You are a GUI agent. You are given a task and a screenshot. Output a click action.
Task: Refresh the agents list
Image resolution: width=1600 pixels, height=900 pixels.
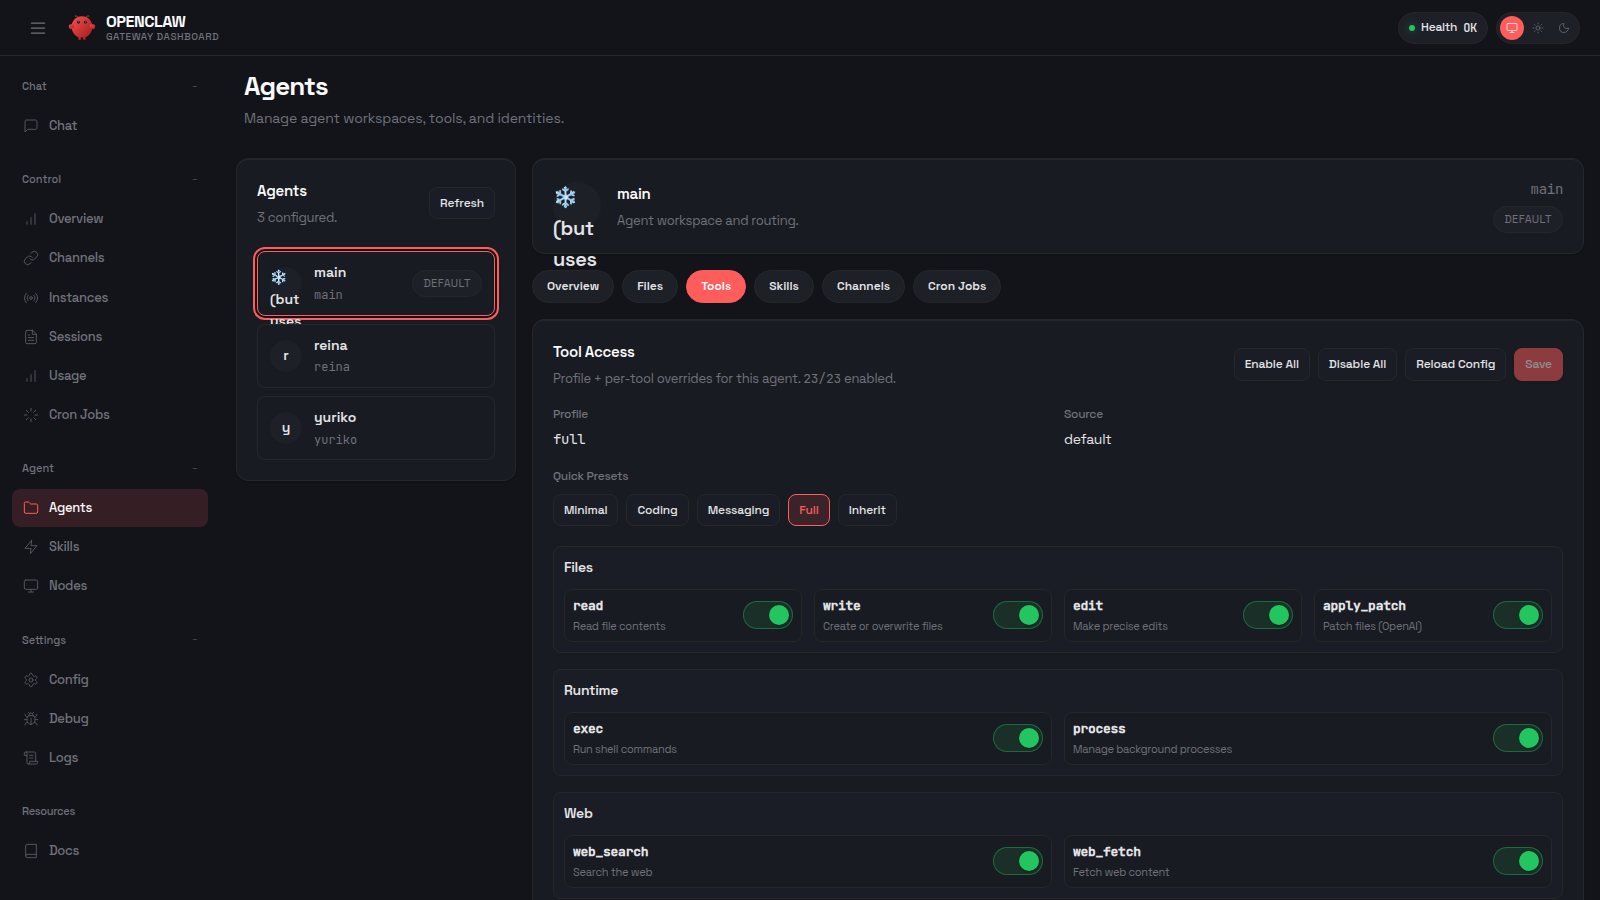[x=461, y=203]
